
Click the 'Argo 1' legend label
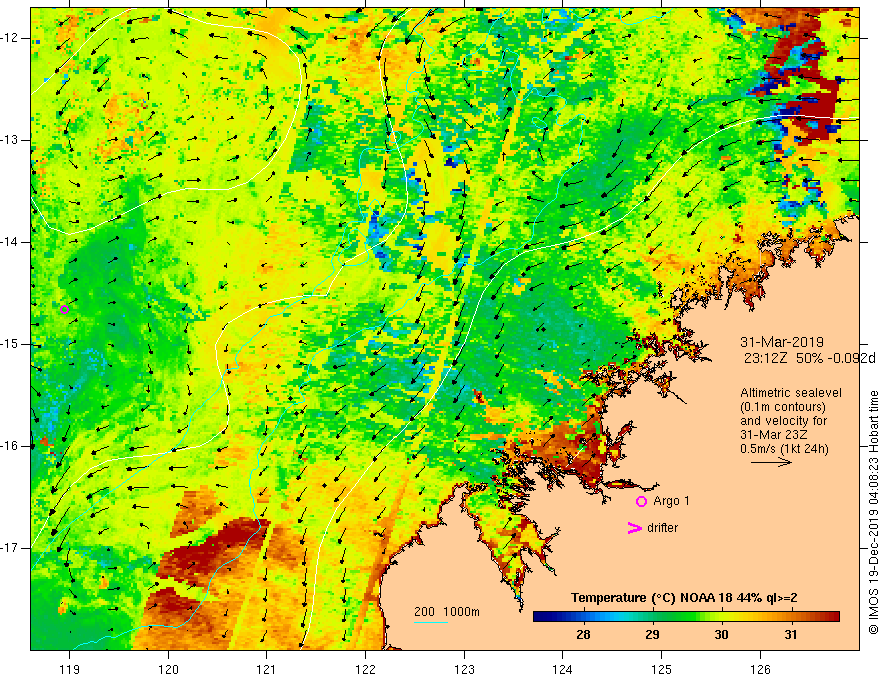(671, 501)
